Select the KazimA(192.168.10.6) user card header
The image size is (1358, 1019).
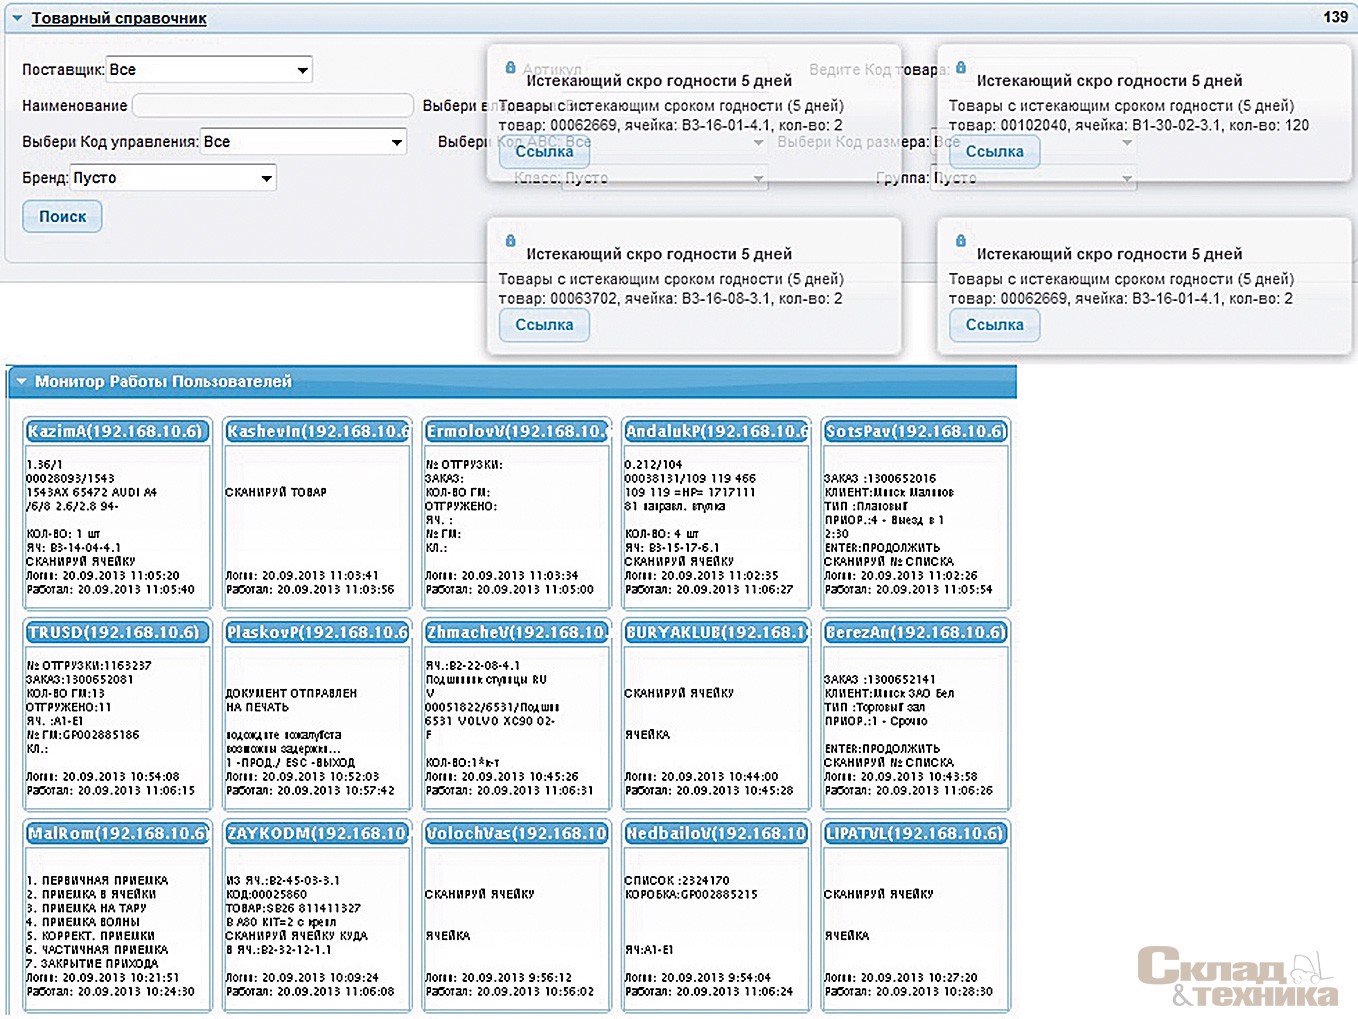click(117, 432)
